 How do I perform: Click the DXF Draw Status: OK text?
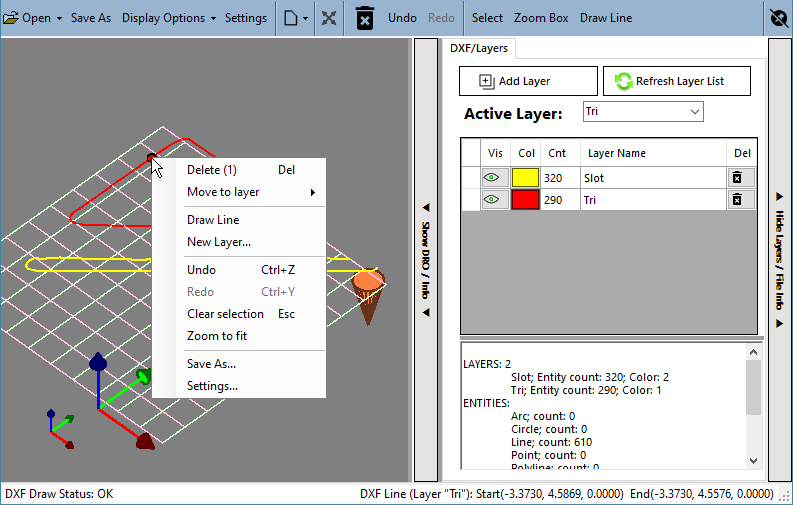tap(59, 494)
